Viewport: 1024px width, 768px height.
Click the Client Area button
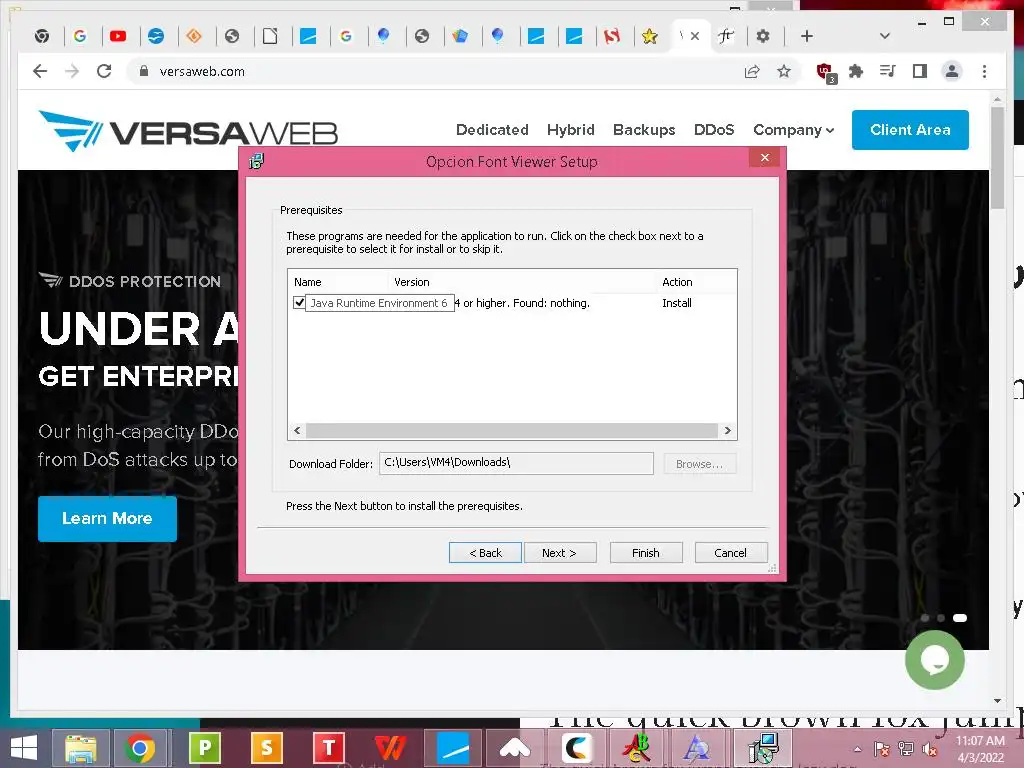pos(910,130)
